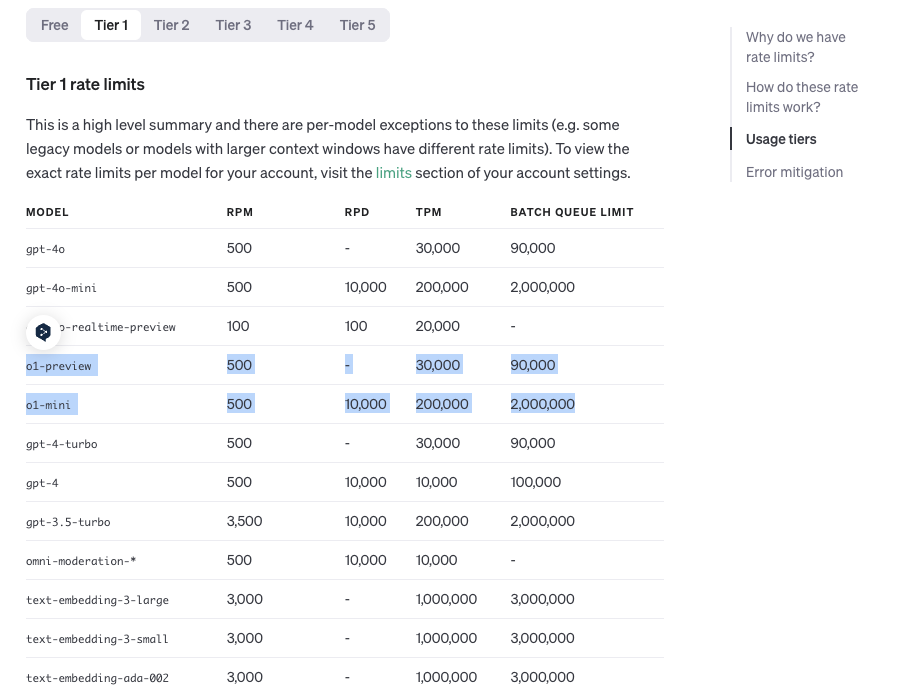This screenshot has width=905, height=689.
Task: Go to 'How do these rate limits work?'
Action: click(802, 97)
